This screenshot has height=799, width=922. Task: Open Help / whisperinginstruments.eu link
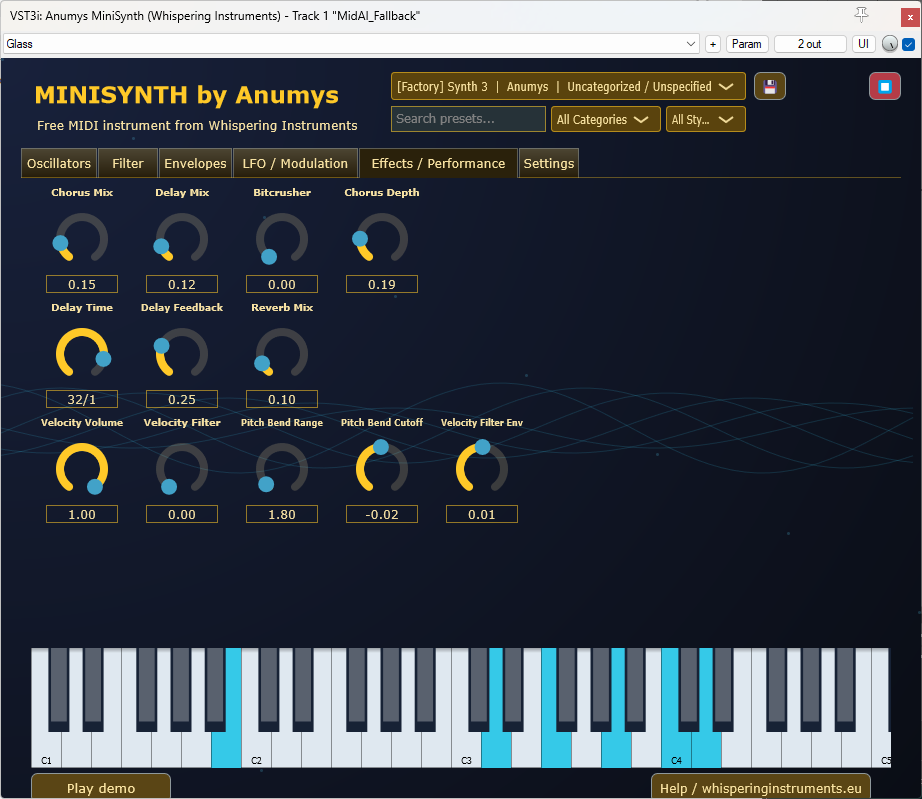(x=760, y=787)
